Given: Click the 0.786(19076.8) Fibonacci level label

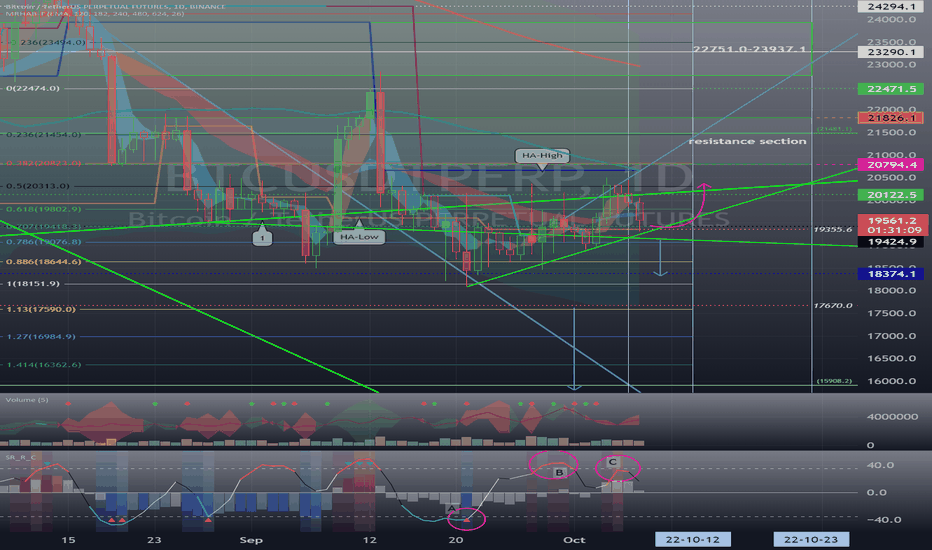Looking at the screenshot, I should 43,242.
